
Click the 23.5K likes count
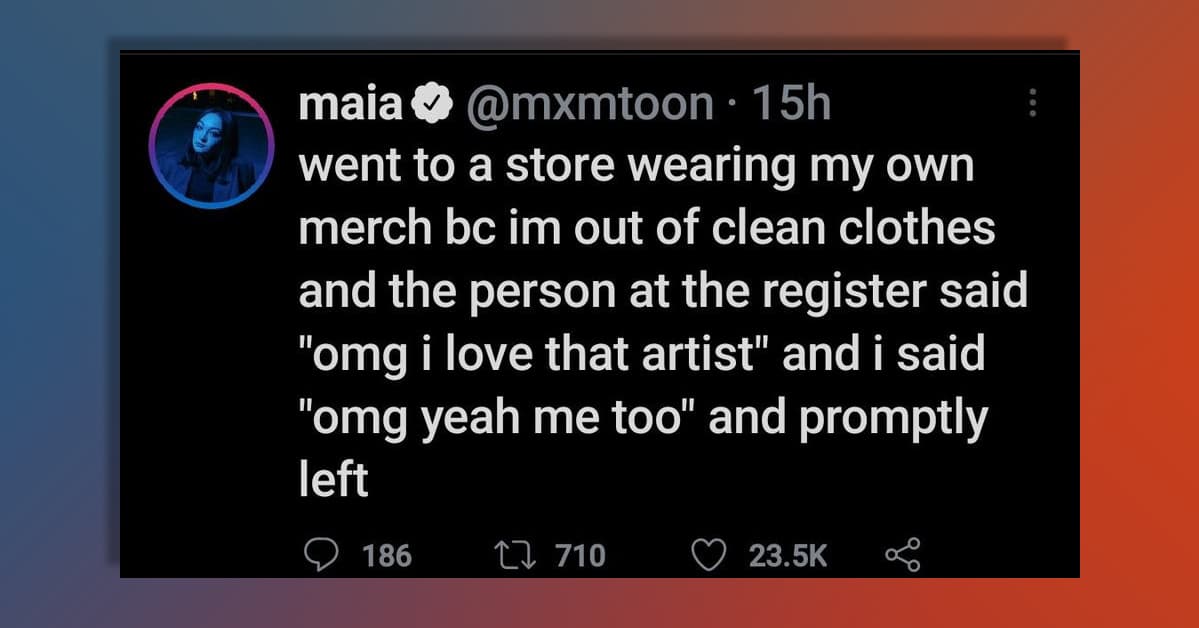pos(788,556)
